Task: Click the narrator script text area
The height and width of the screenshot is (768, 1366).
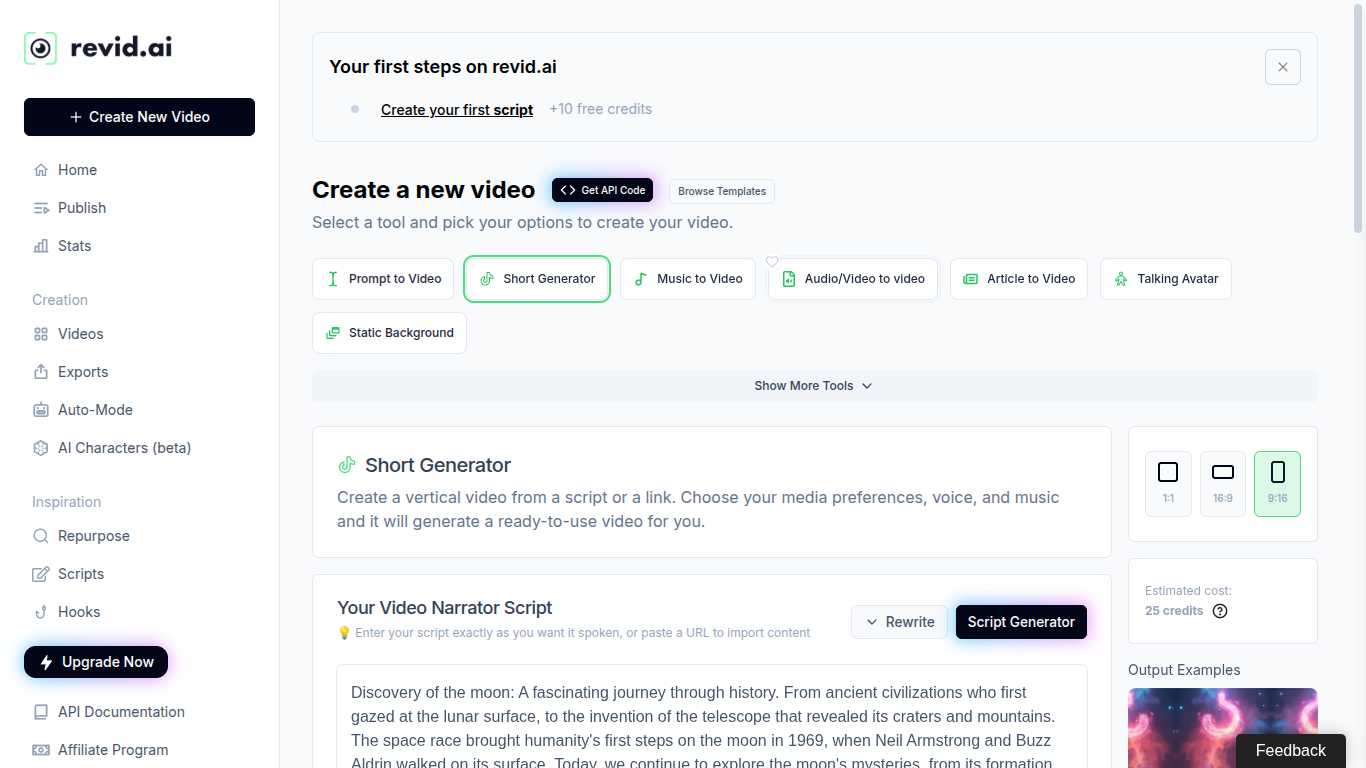Action: (x=711, y=720)
